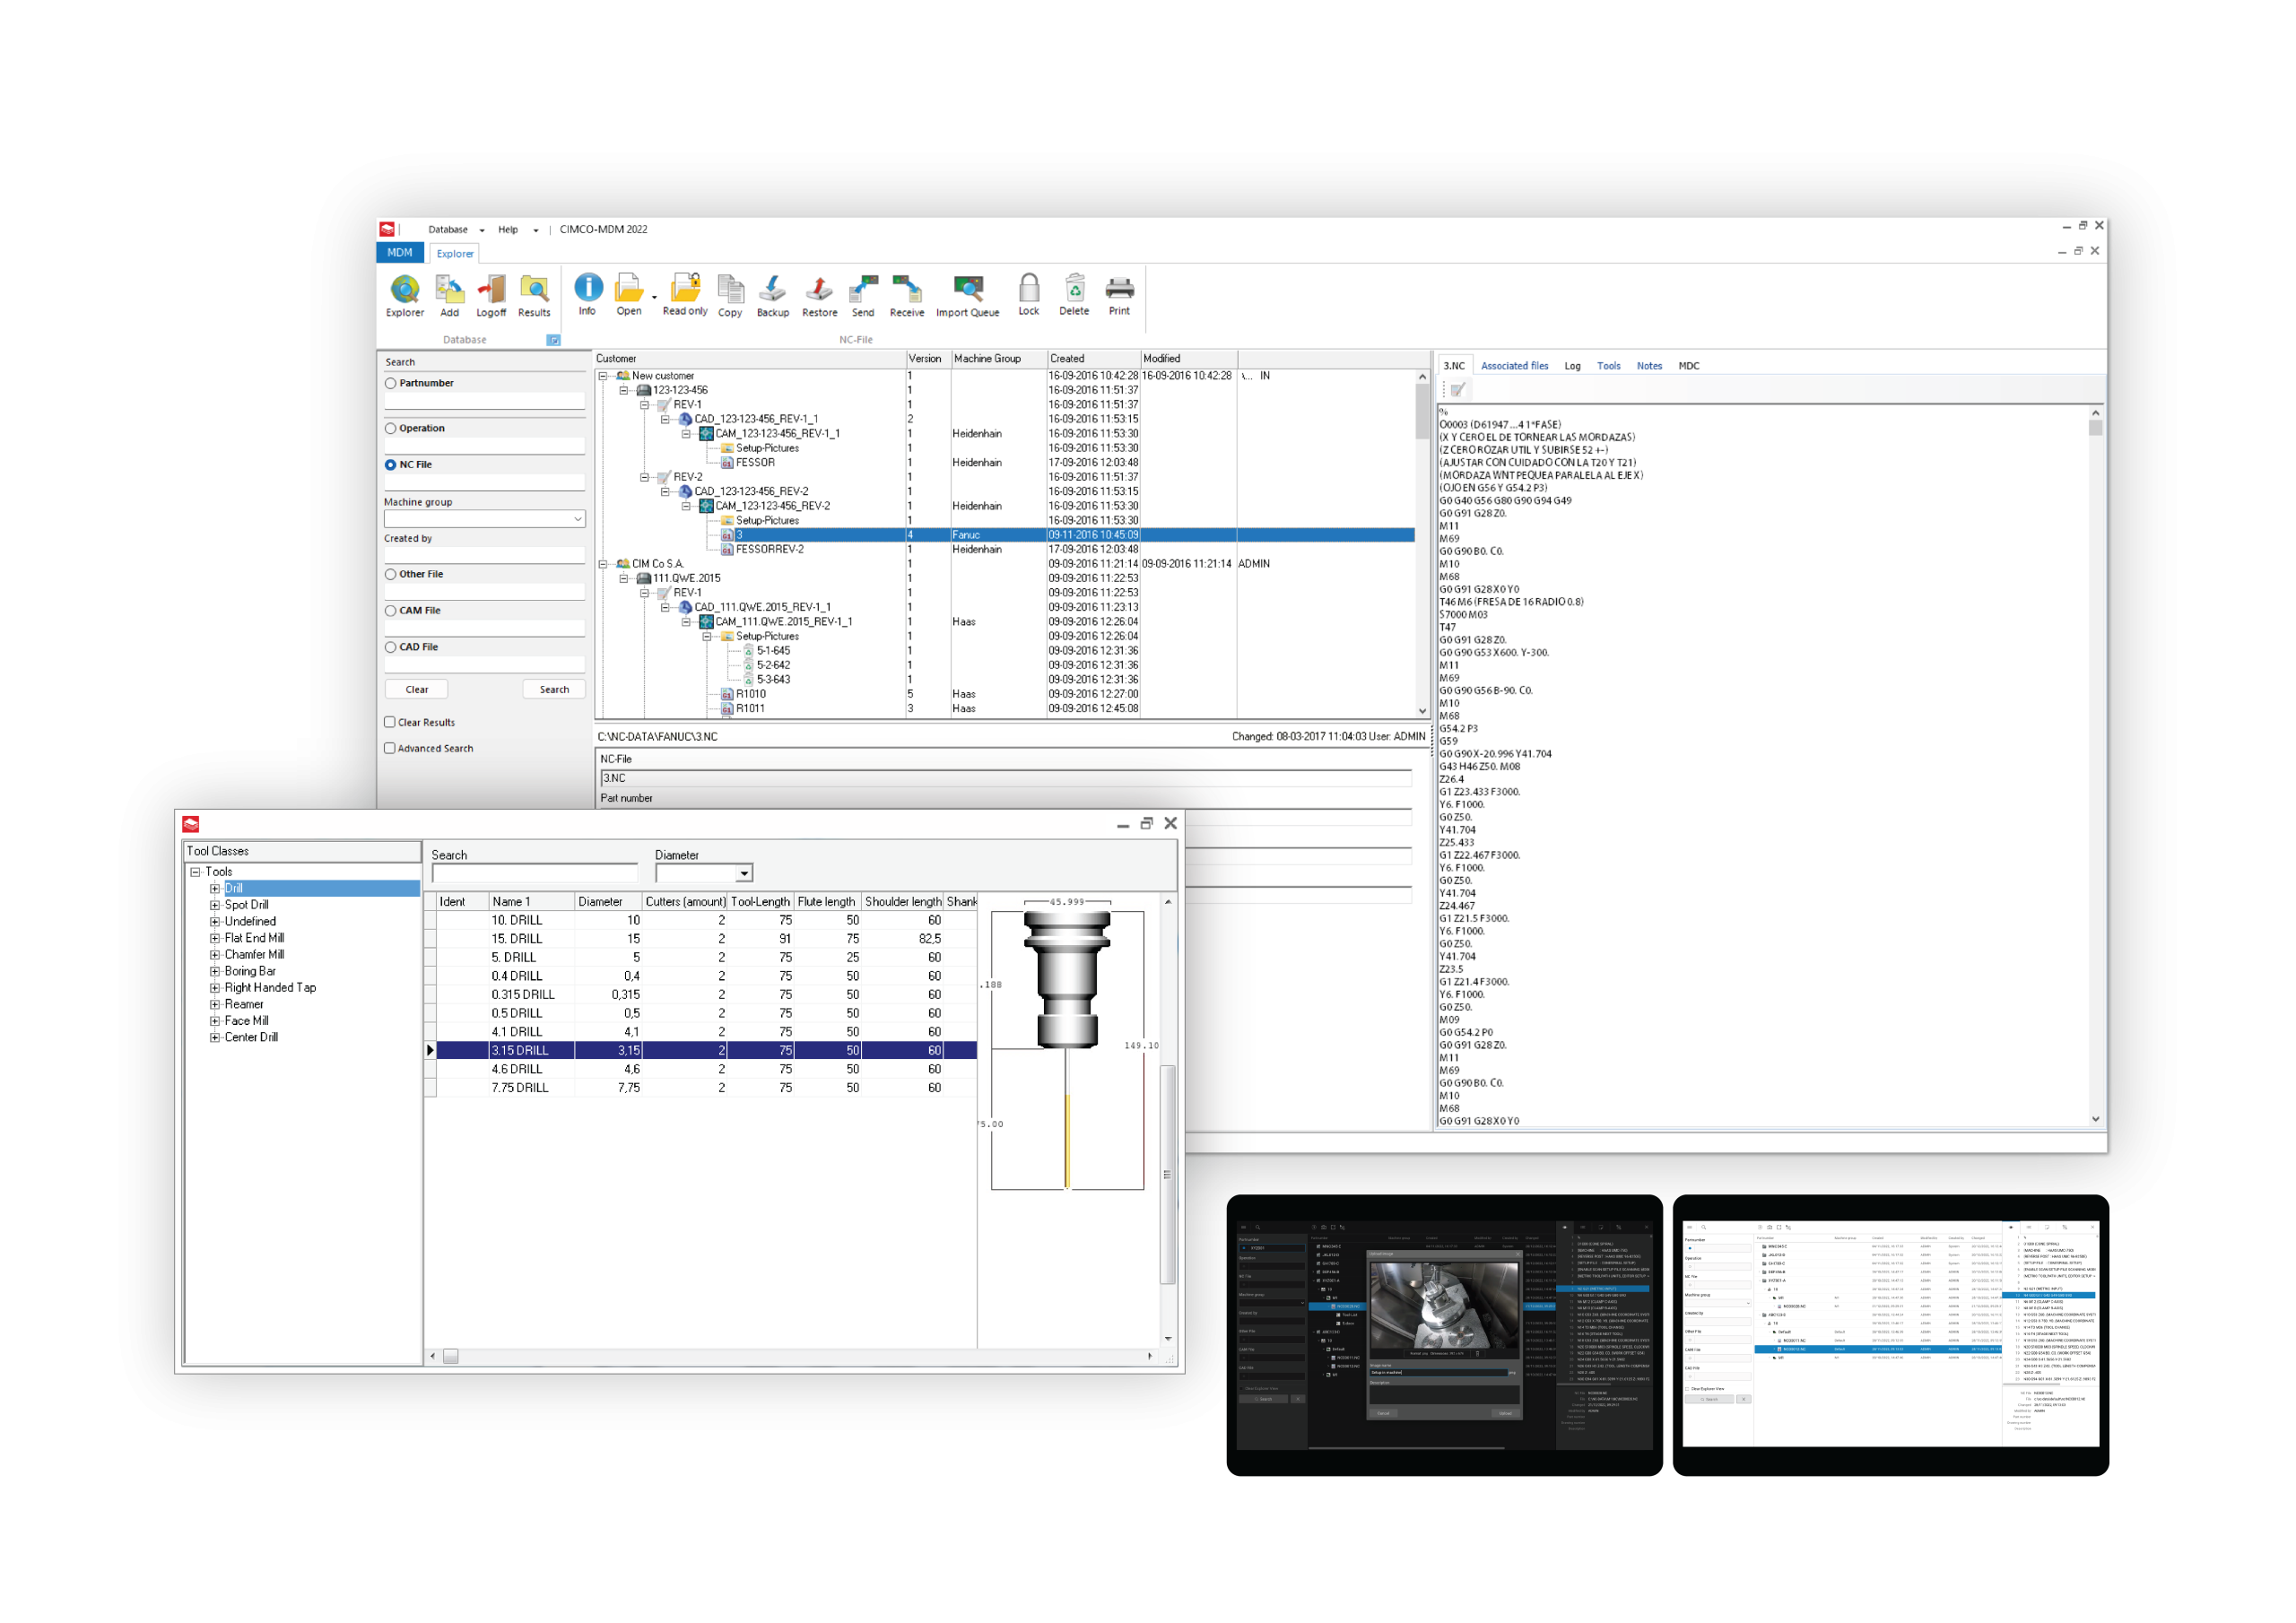Open the MDC tab

tap(1689, 366)
